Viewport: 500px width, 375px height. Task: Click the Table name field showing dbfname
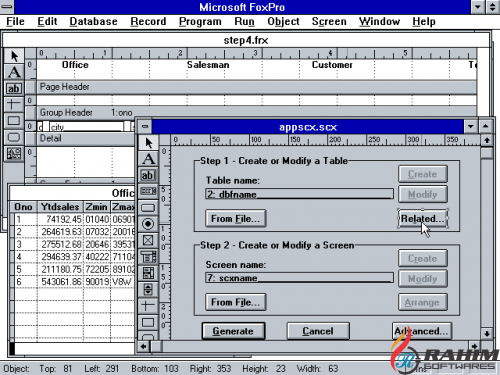299,194
